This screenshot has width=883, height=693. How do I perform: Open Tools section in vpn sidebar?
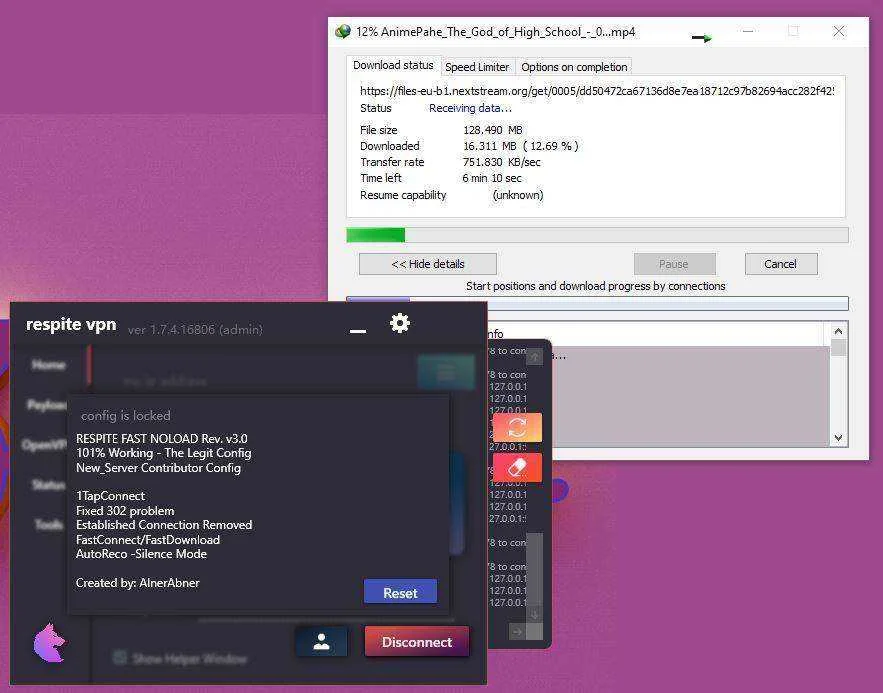49,525
